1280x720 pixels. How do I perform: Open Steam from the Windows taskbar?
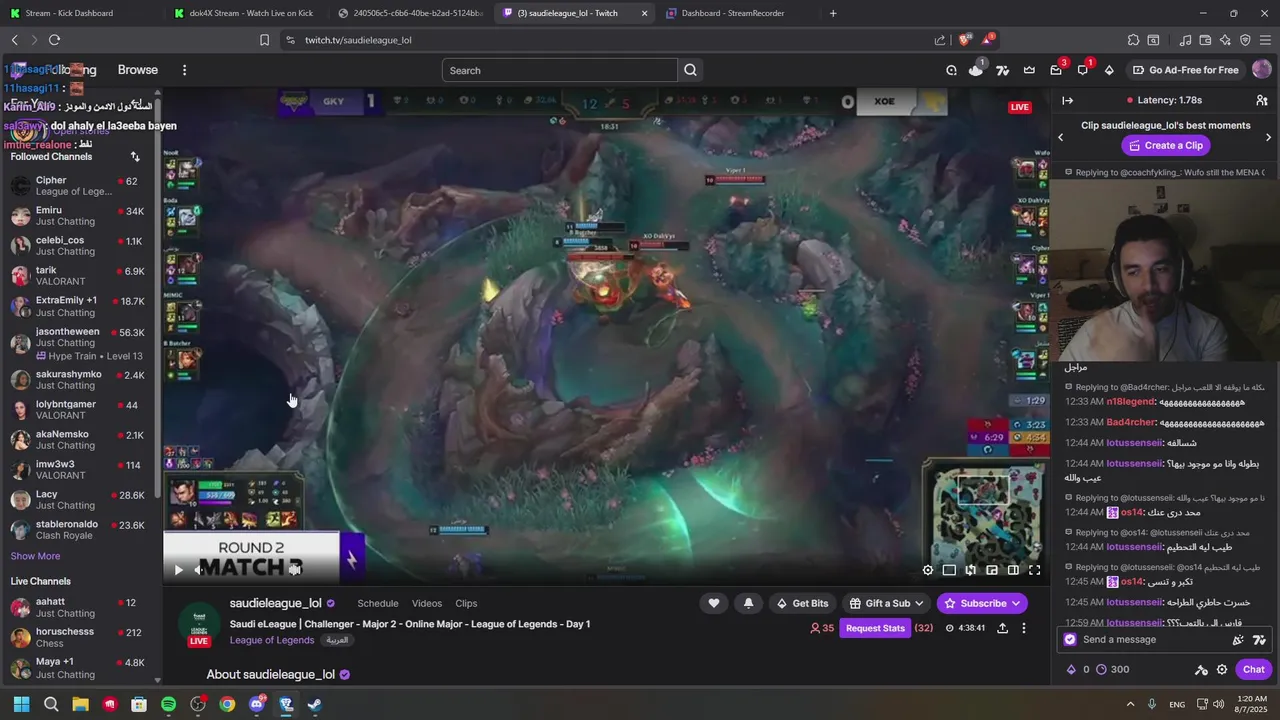pyautogui.click(x=314, y=704)
